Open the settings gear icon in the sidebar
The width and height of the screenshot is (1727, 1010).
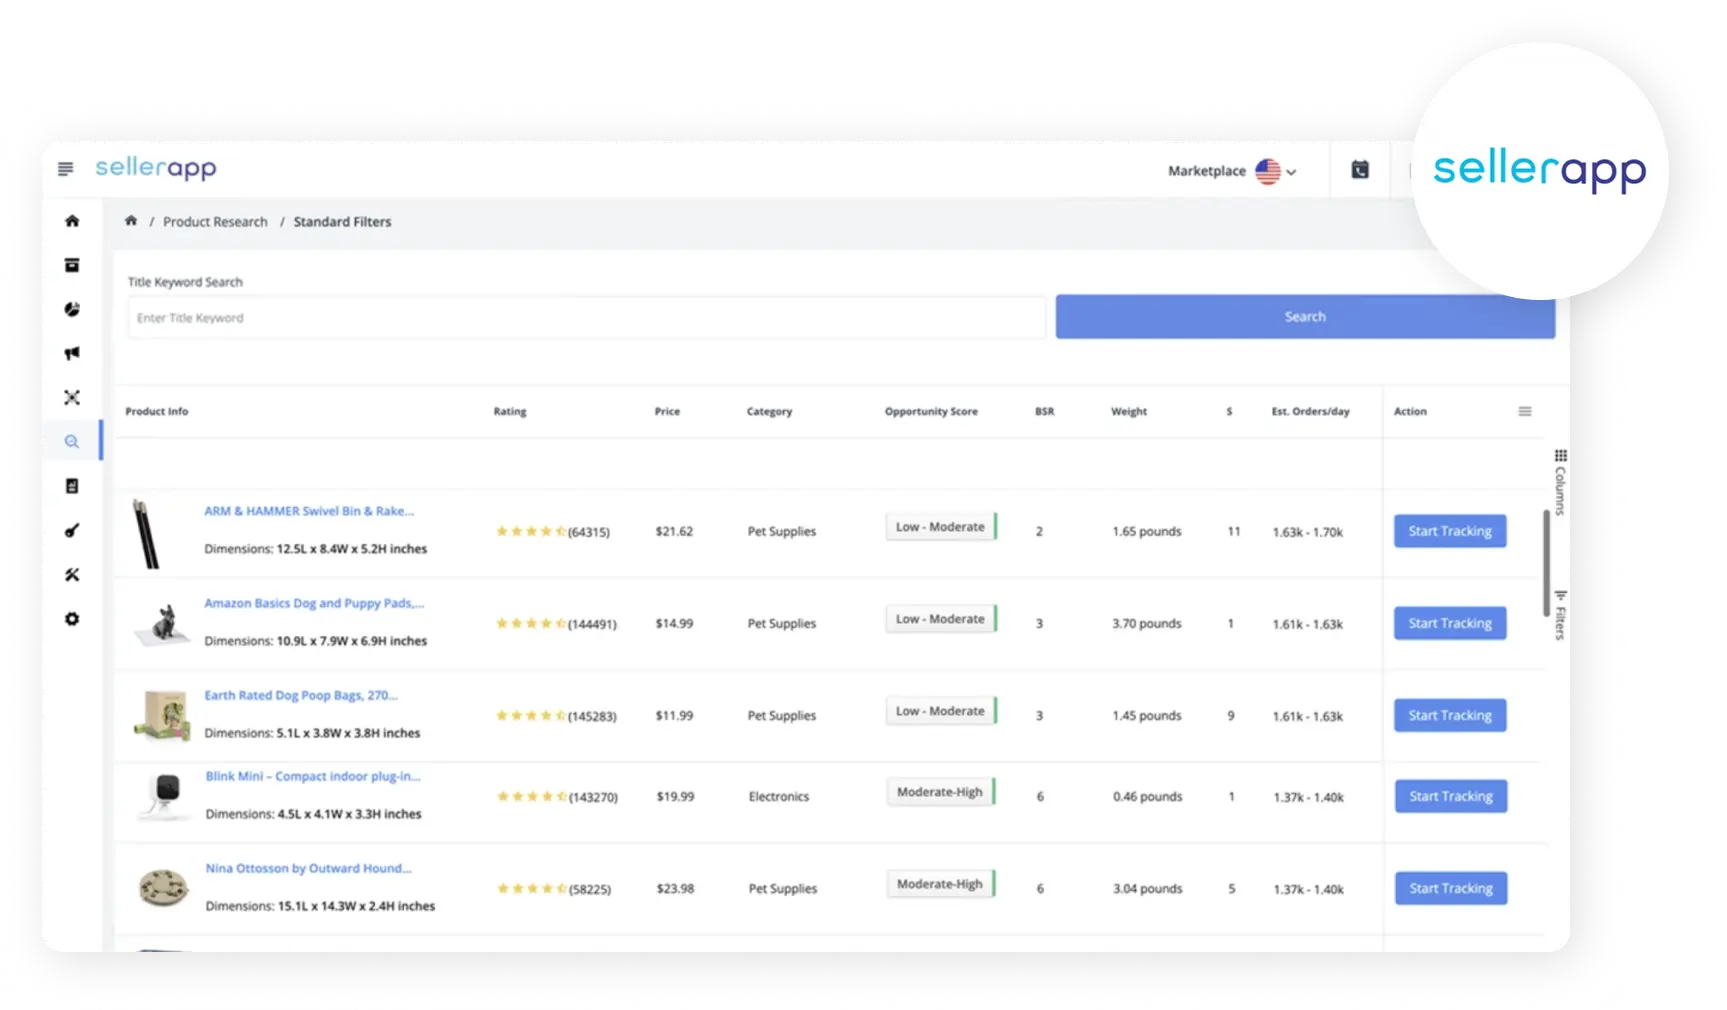[72, 619]
